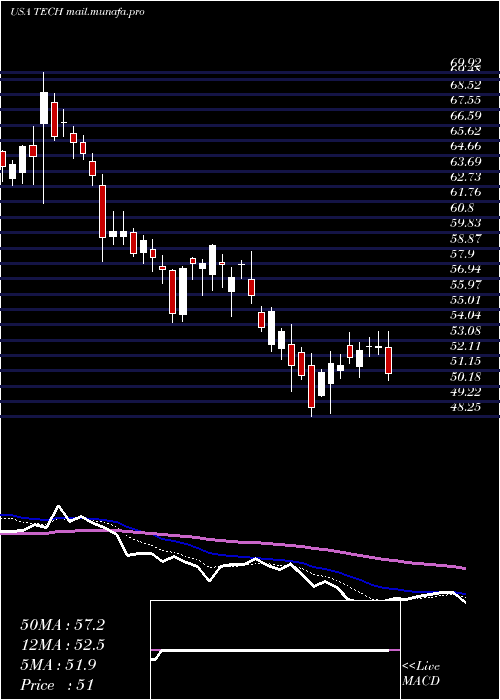Screen dimensions: 500x700
Task: Click the '12MA : 52.5' indicator text
Action: 63,645
